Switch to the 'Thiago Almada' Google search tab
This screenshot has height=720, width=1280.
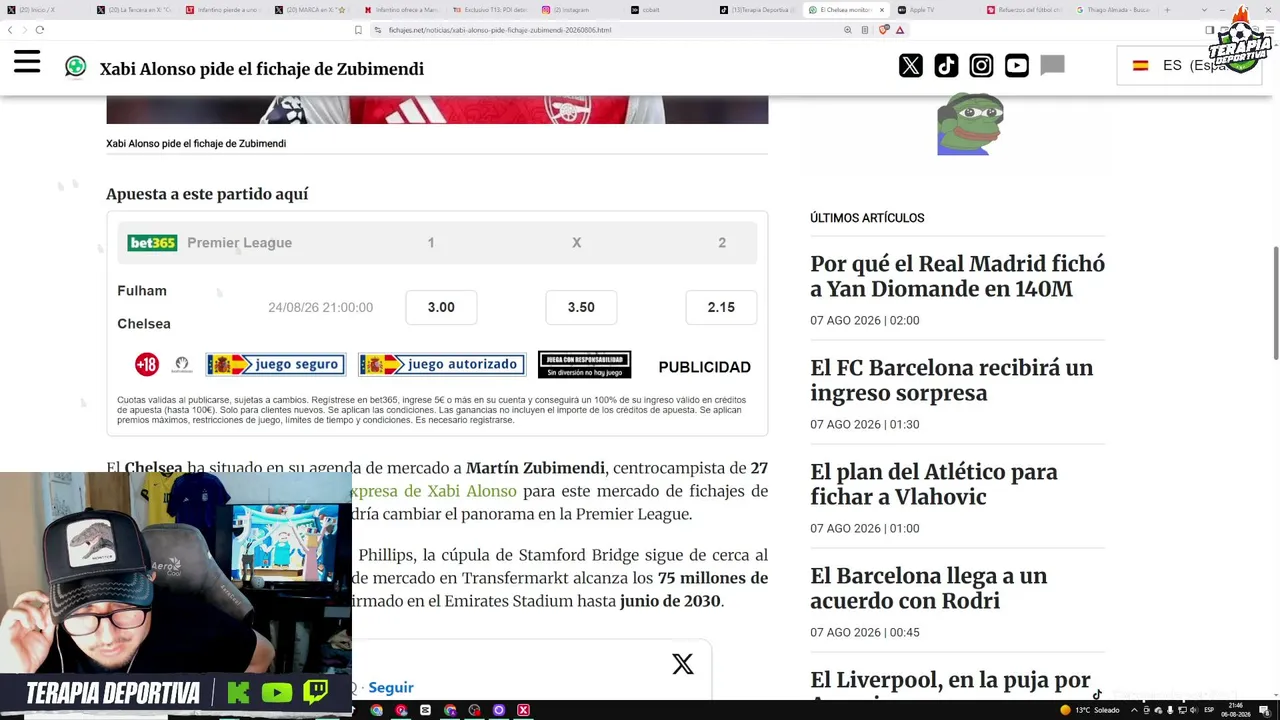coord(1115,10)
